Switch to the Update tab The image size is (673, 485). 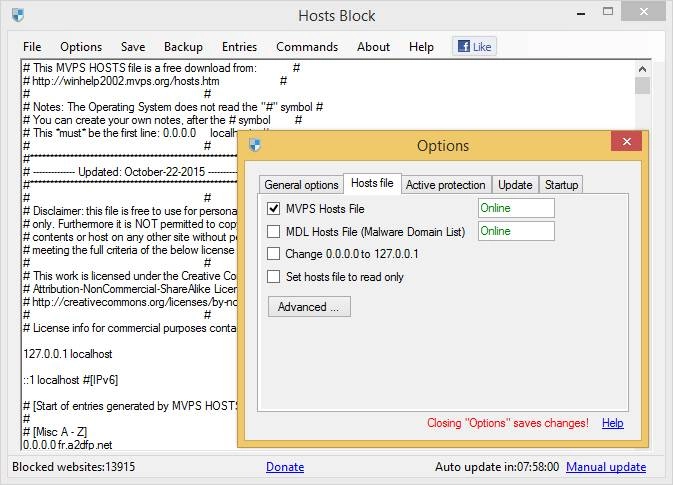[515, 185]
